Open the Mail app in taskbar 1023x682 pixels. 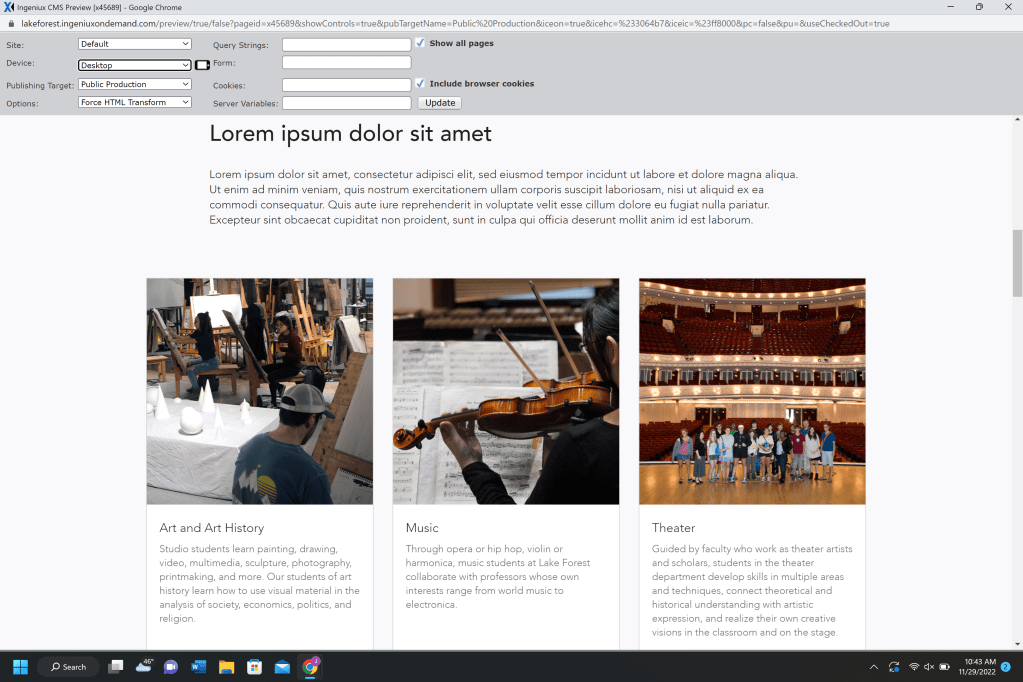[x=282, y=667]
